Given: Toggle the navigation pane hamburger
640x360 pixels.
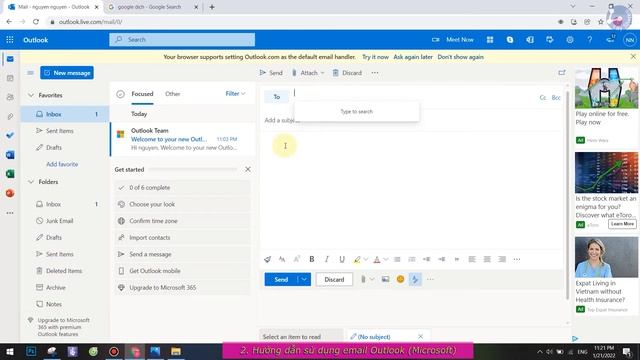Looking at the screenshot, I should (30, 73).
